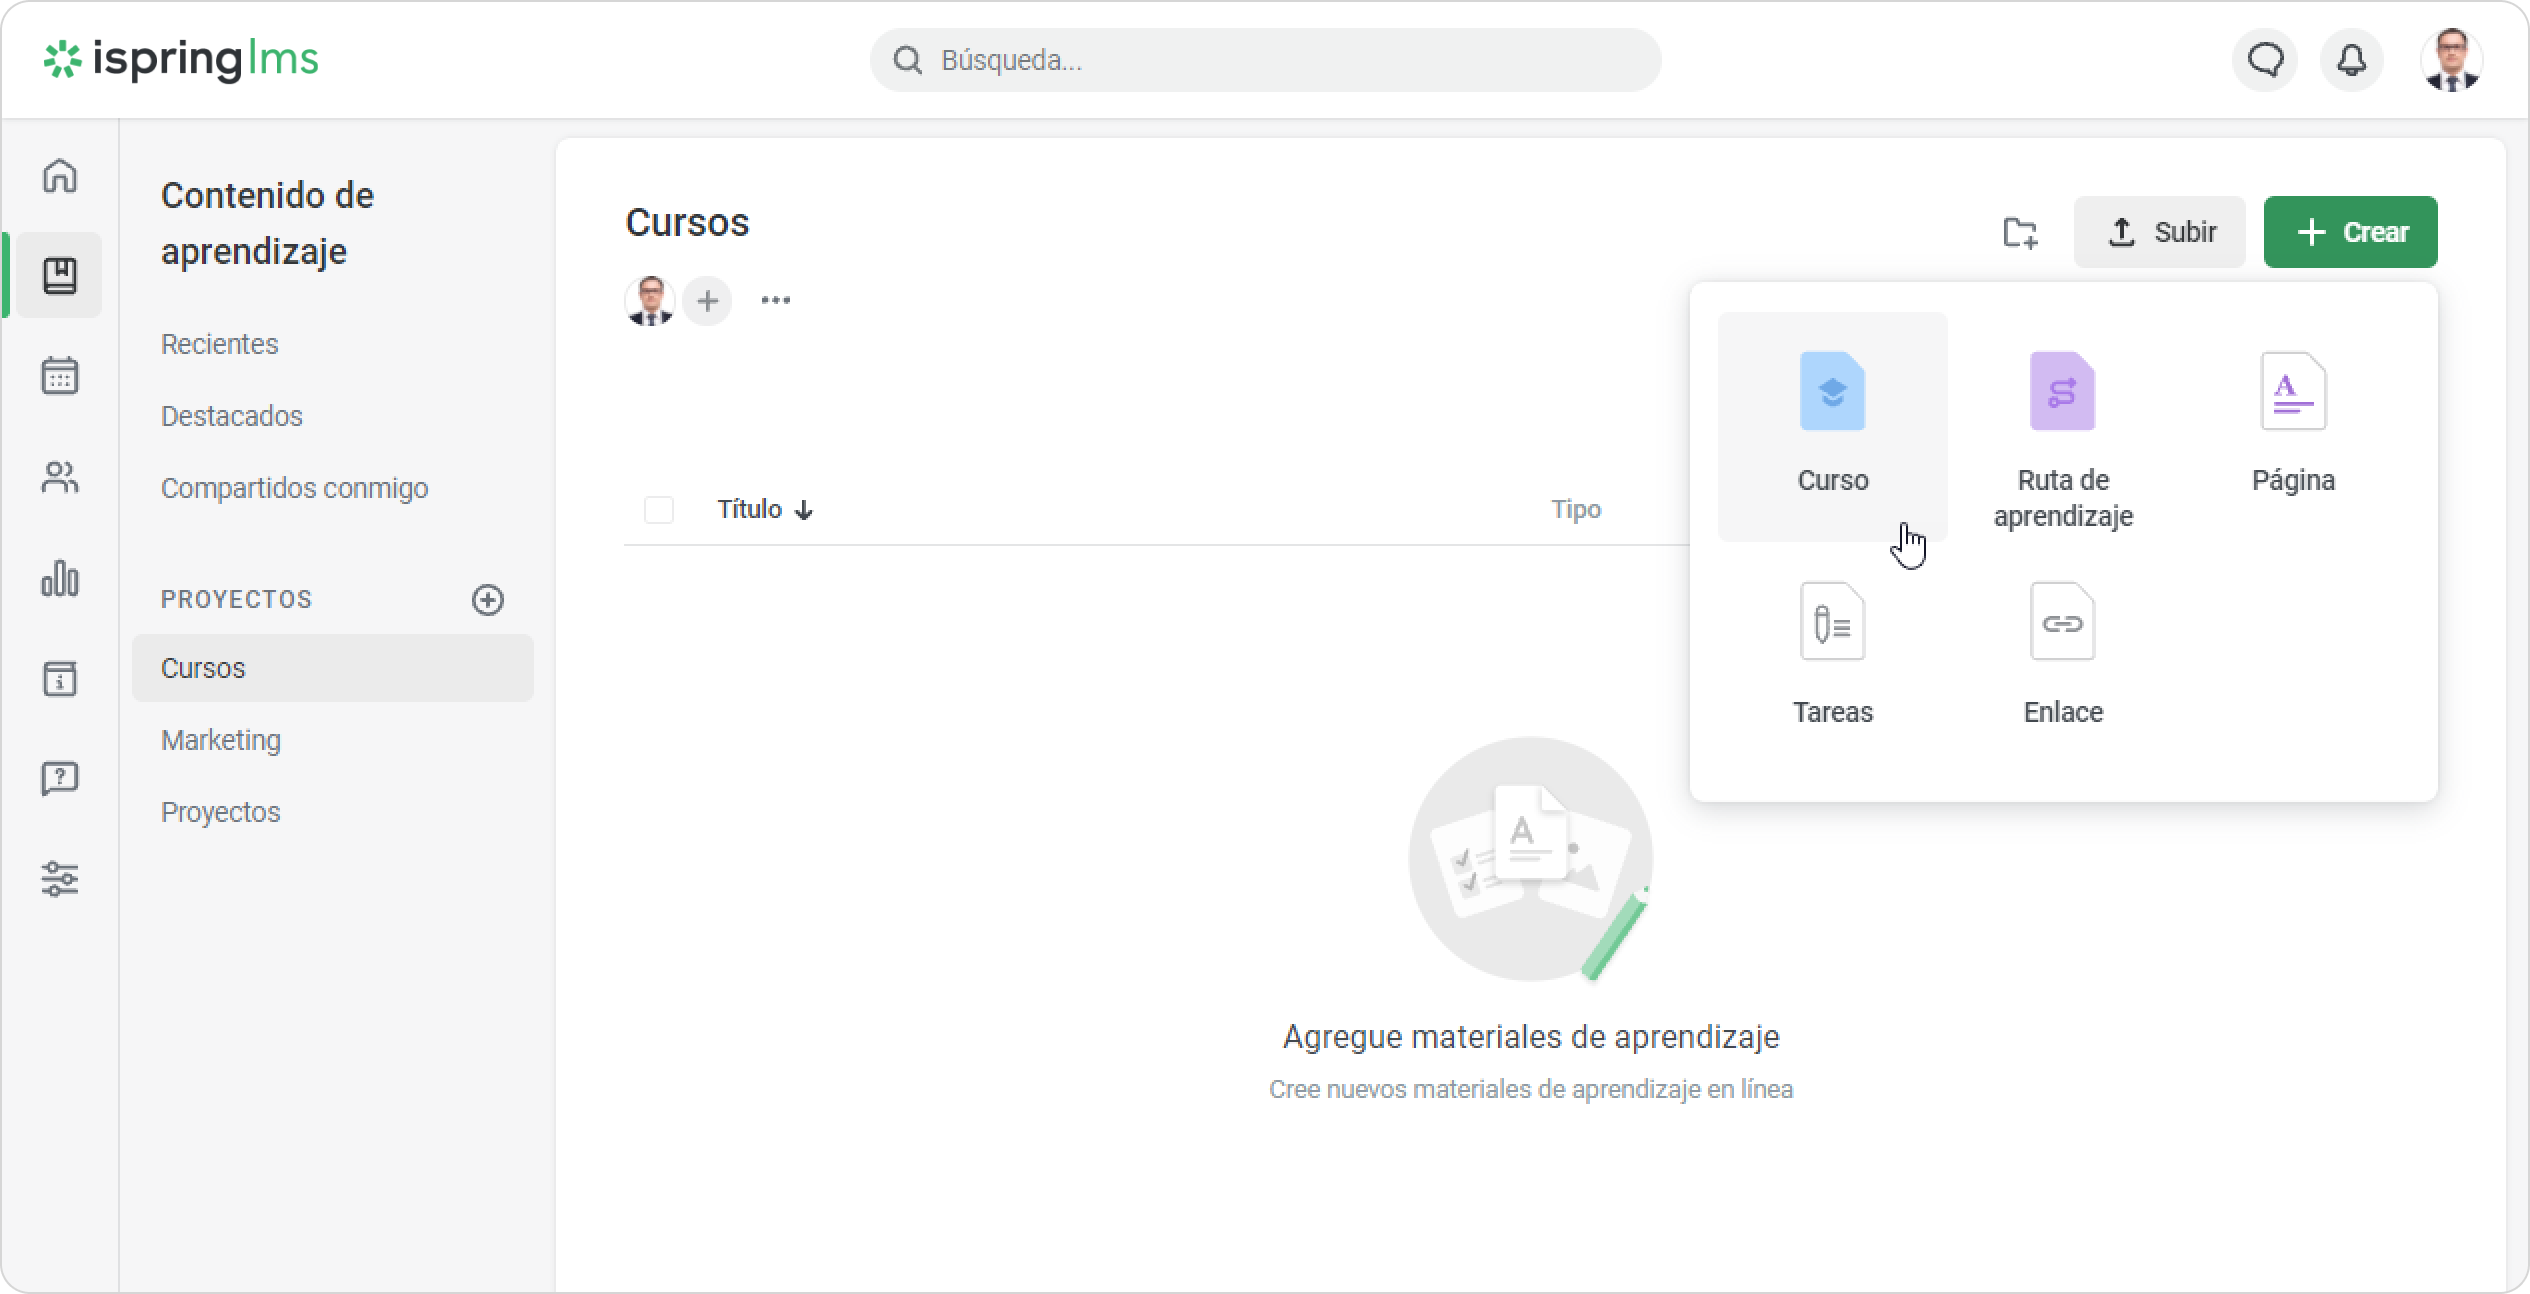The width and height of the screenshot is (2530, 1294).
Task: Open the settings sliders icon in sidebar
Action: point(60,879)
